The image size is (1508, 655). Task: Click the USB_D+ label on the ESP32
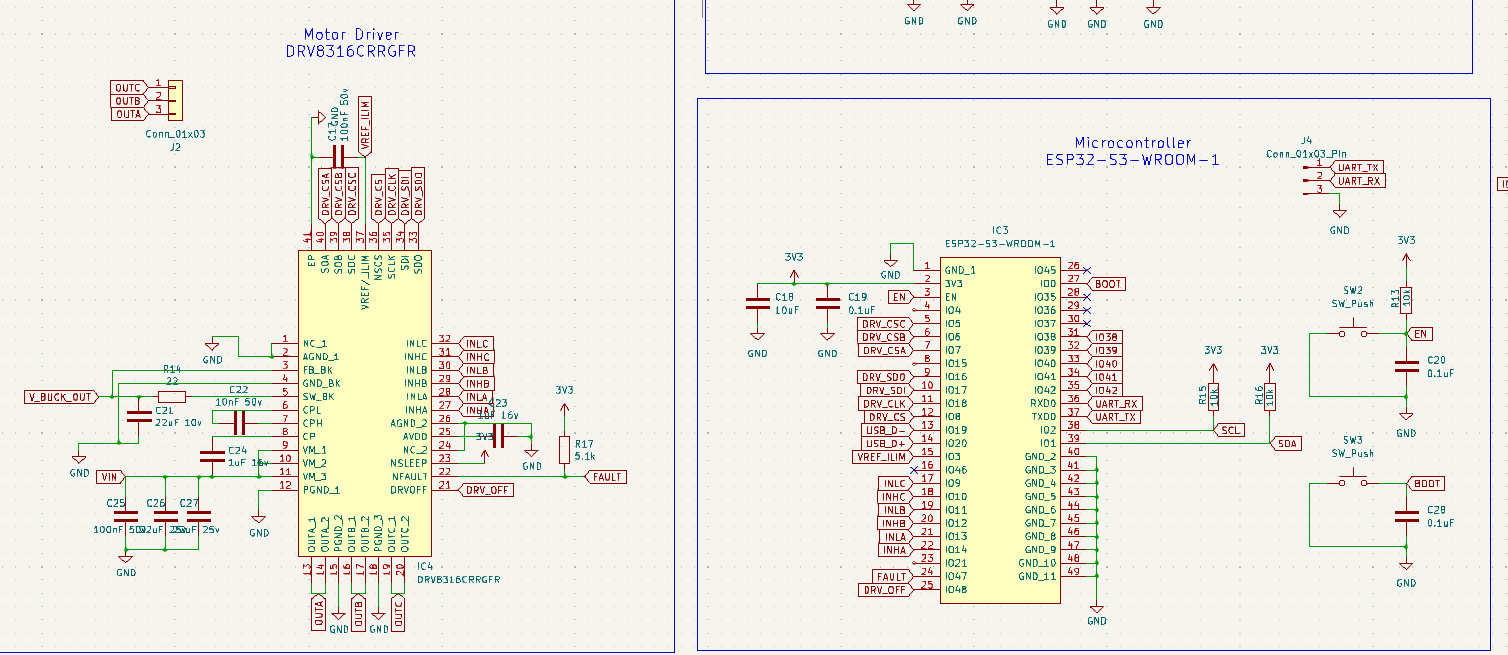(884, 443)
